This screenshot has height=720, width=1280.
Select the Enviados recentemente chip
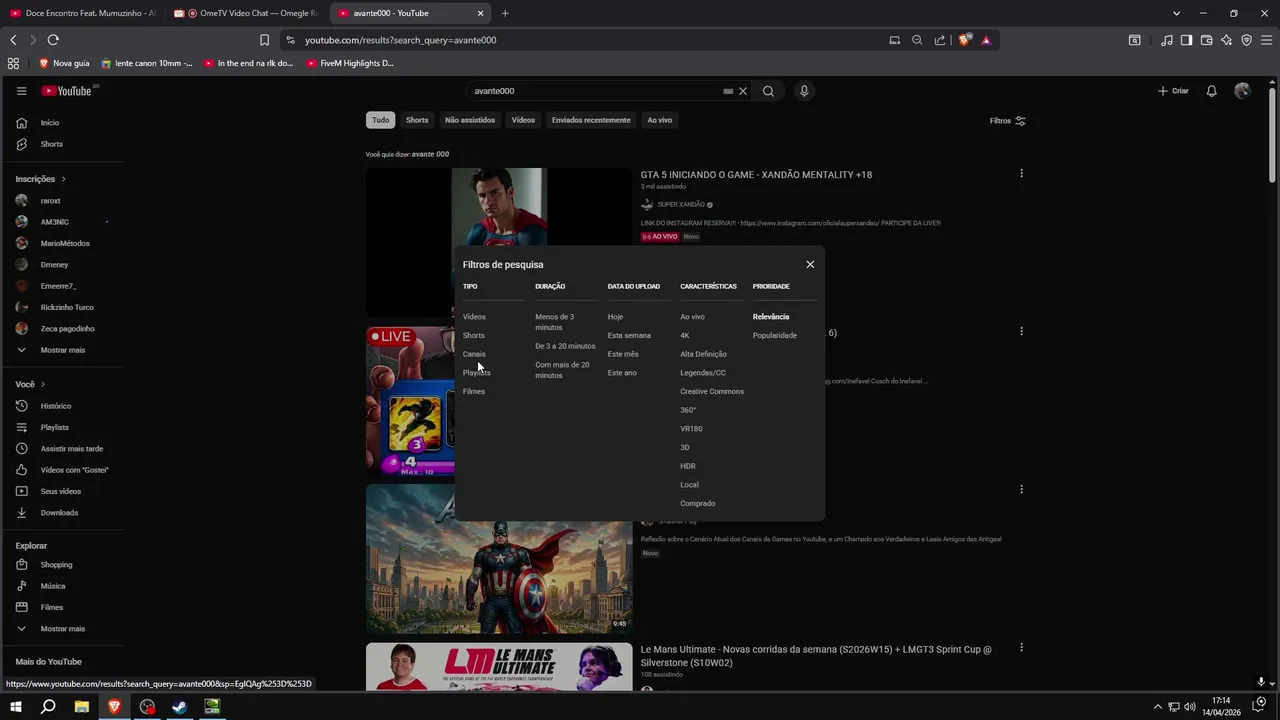[591, 120]
